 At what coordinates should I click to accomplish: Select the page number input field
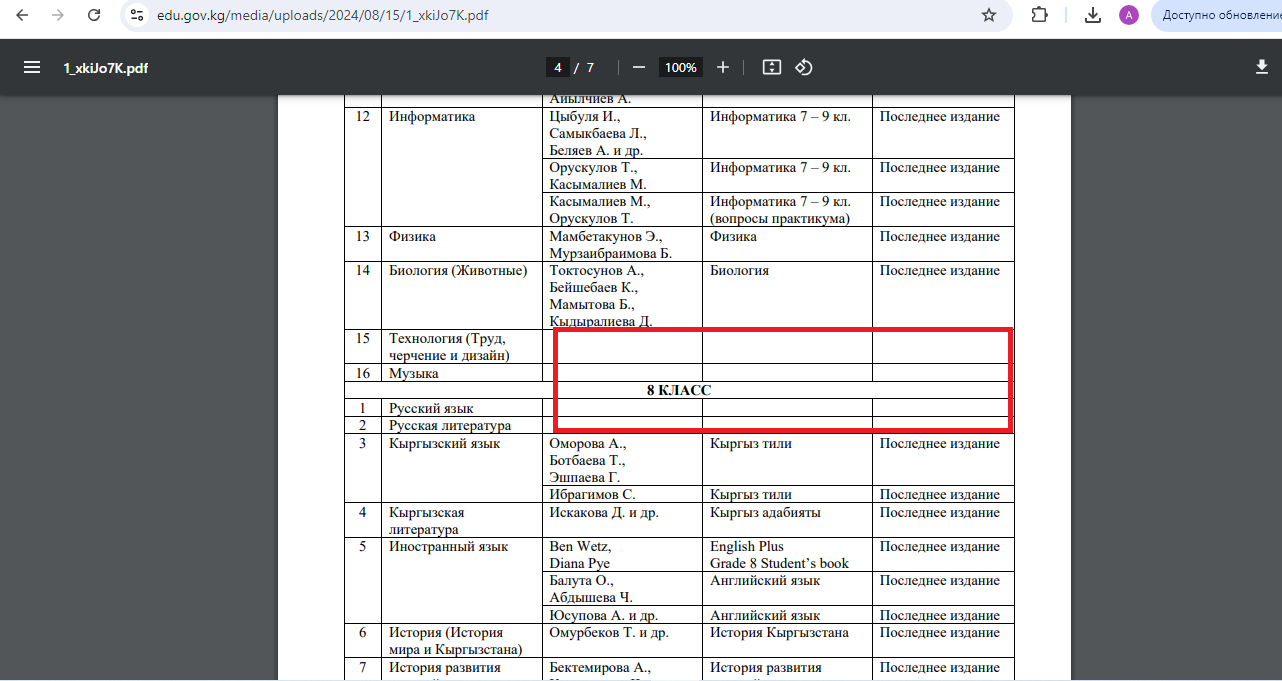(558, 67)
